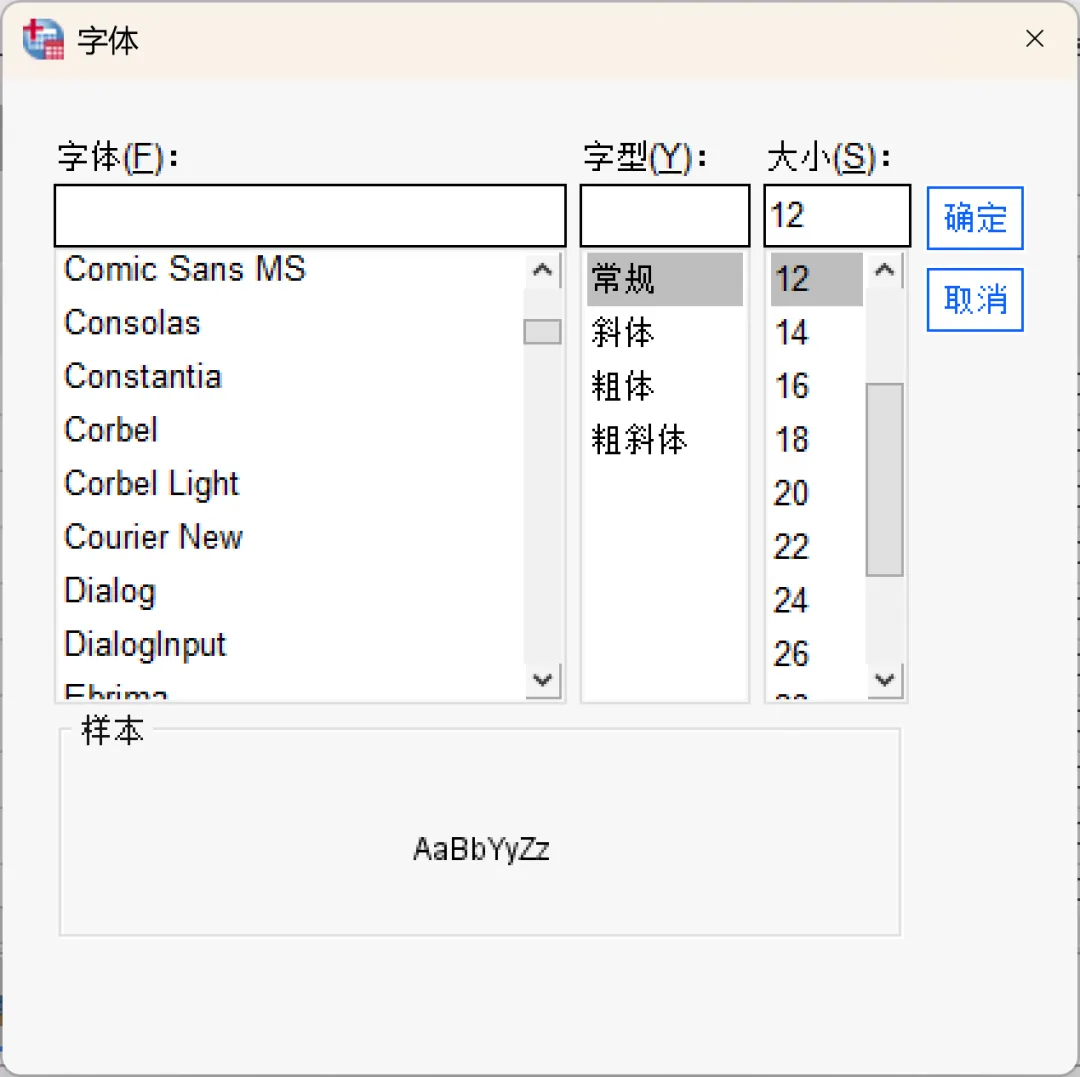The width and height of the screenshot is (1080, 1077).
Task: Set font size to 18
Action: tap(792, 440)
